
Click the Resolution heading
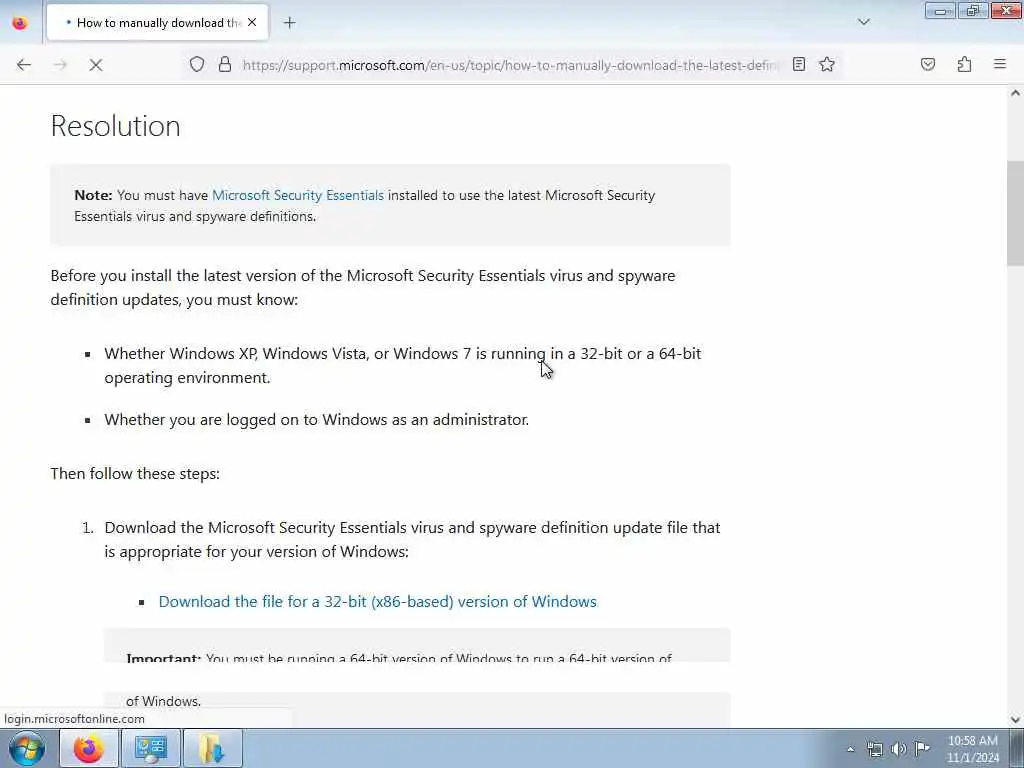tap(116, 126)
